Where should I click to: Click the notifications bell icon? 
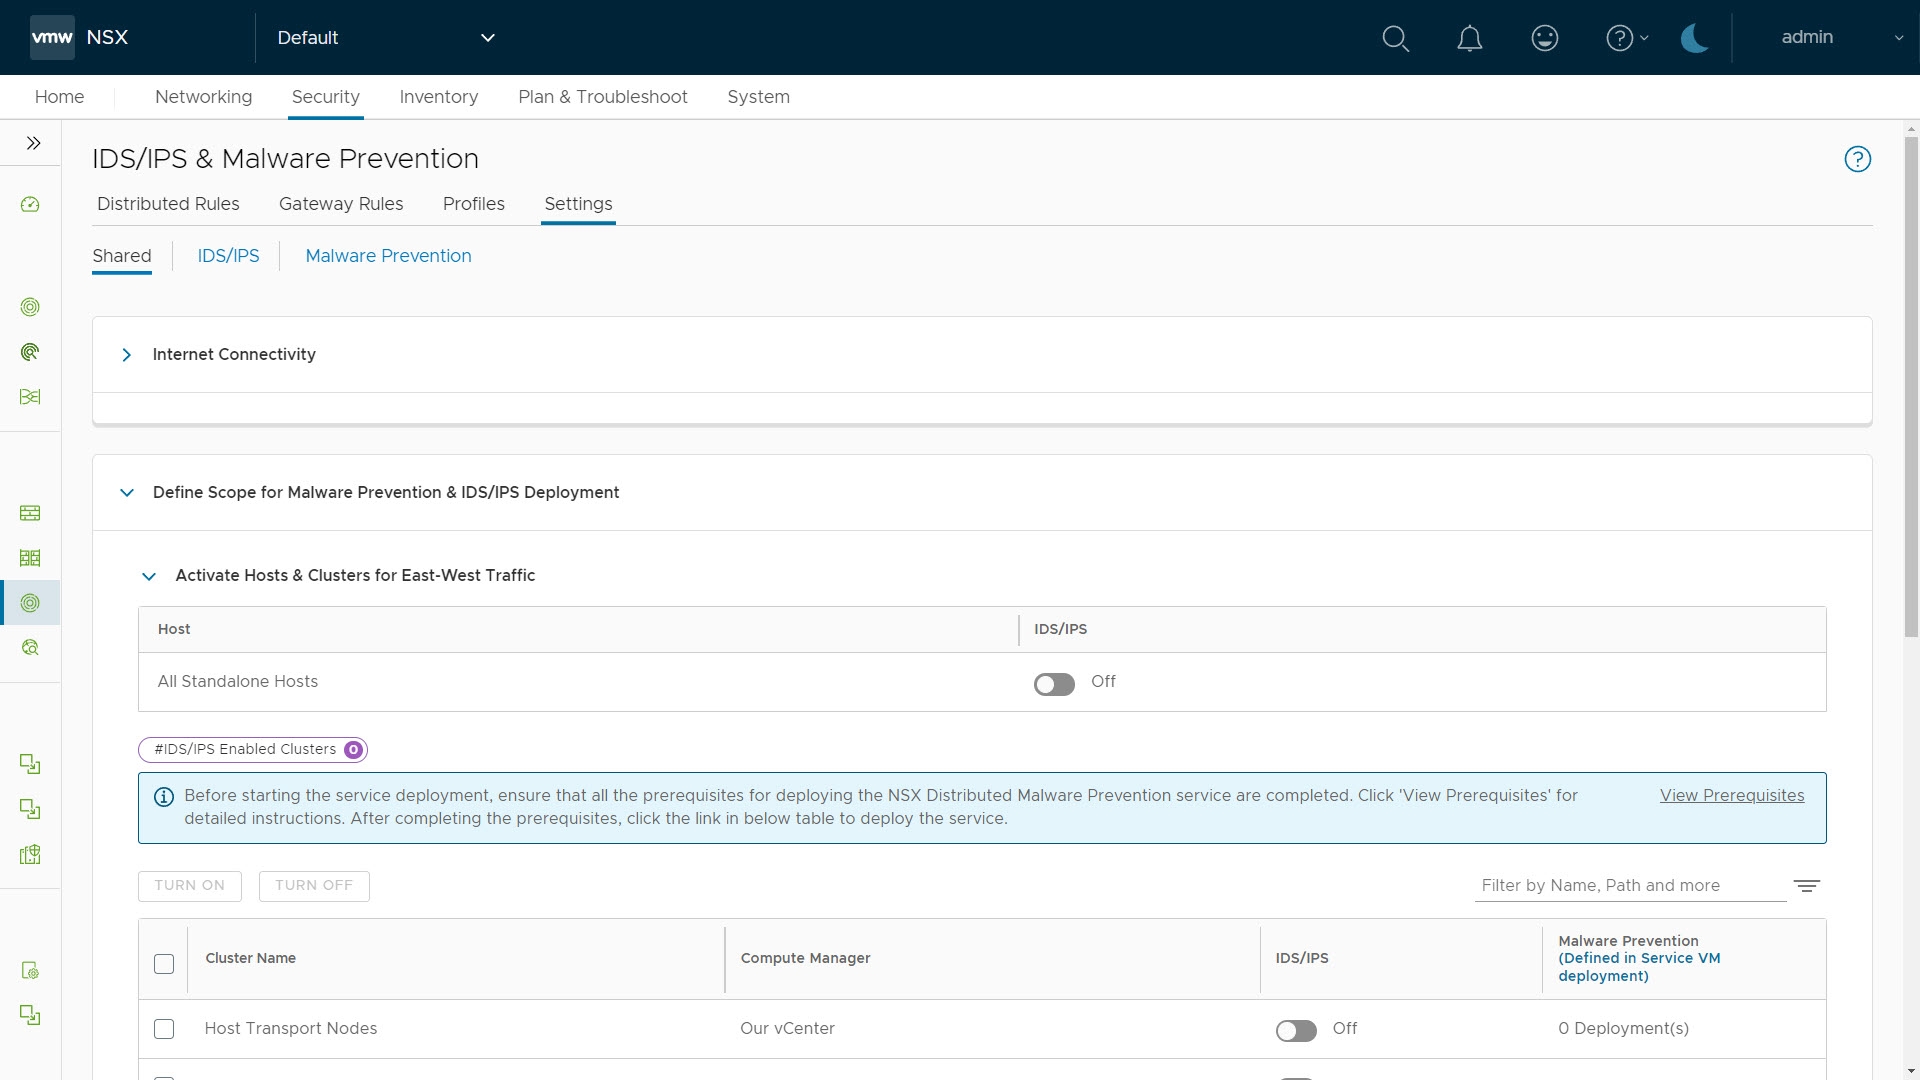1469,38
